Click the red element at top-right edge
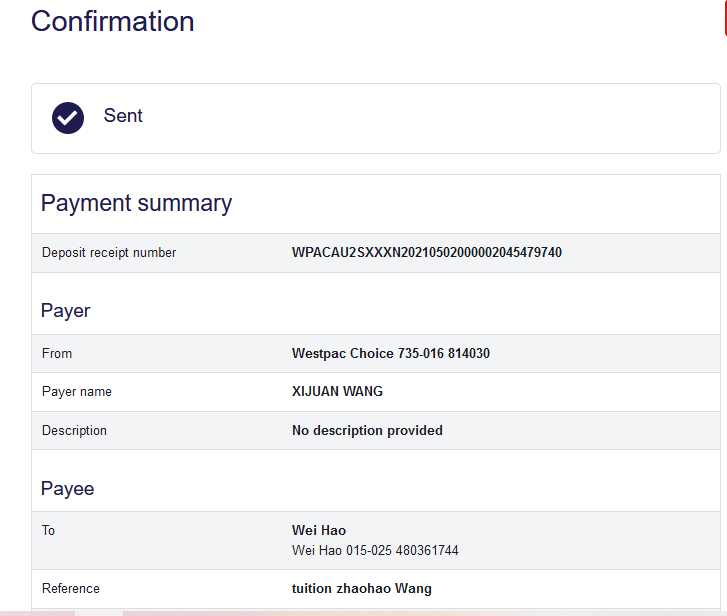The image size is (727, 616). (724, 20)
